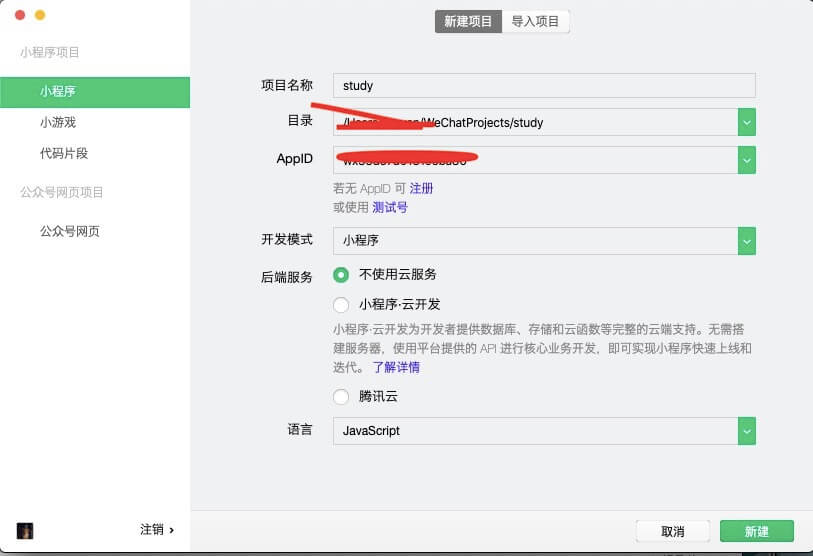Click the 项目名称 input field

[544, 86]
